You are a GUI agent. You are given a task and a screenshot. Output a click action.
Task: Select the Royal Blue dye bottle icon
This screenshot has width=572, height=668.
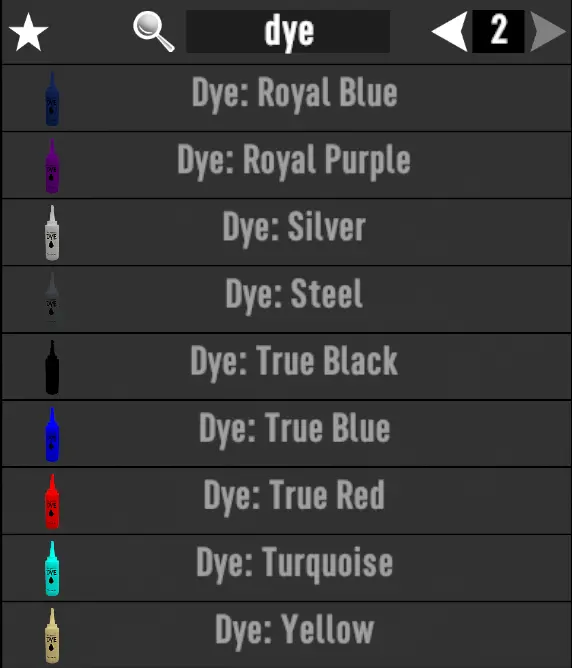[x=52, y=99]
